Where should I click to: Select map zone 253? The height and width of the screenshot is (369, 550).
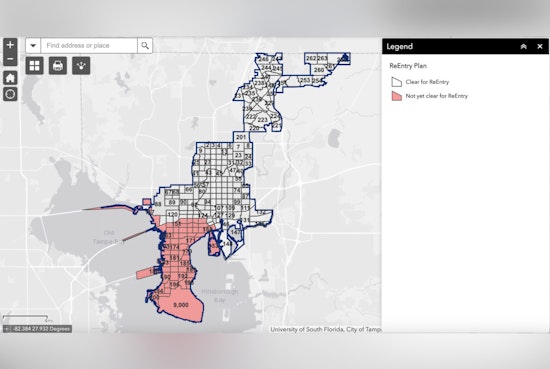[x=305, y=80]
